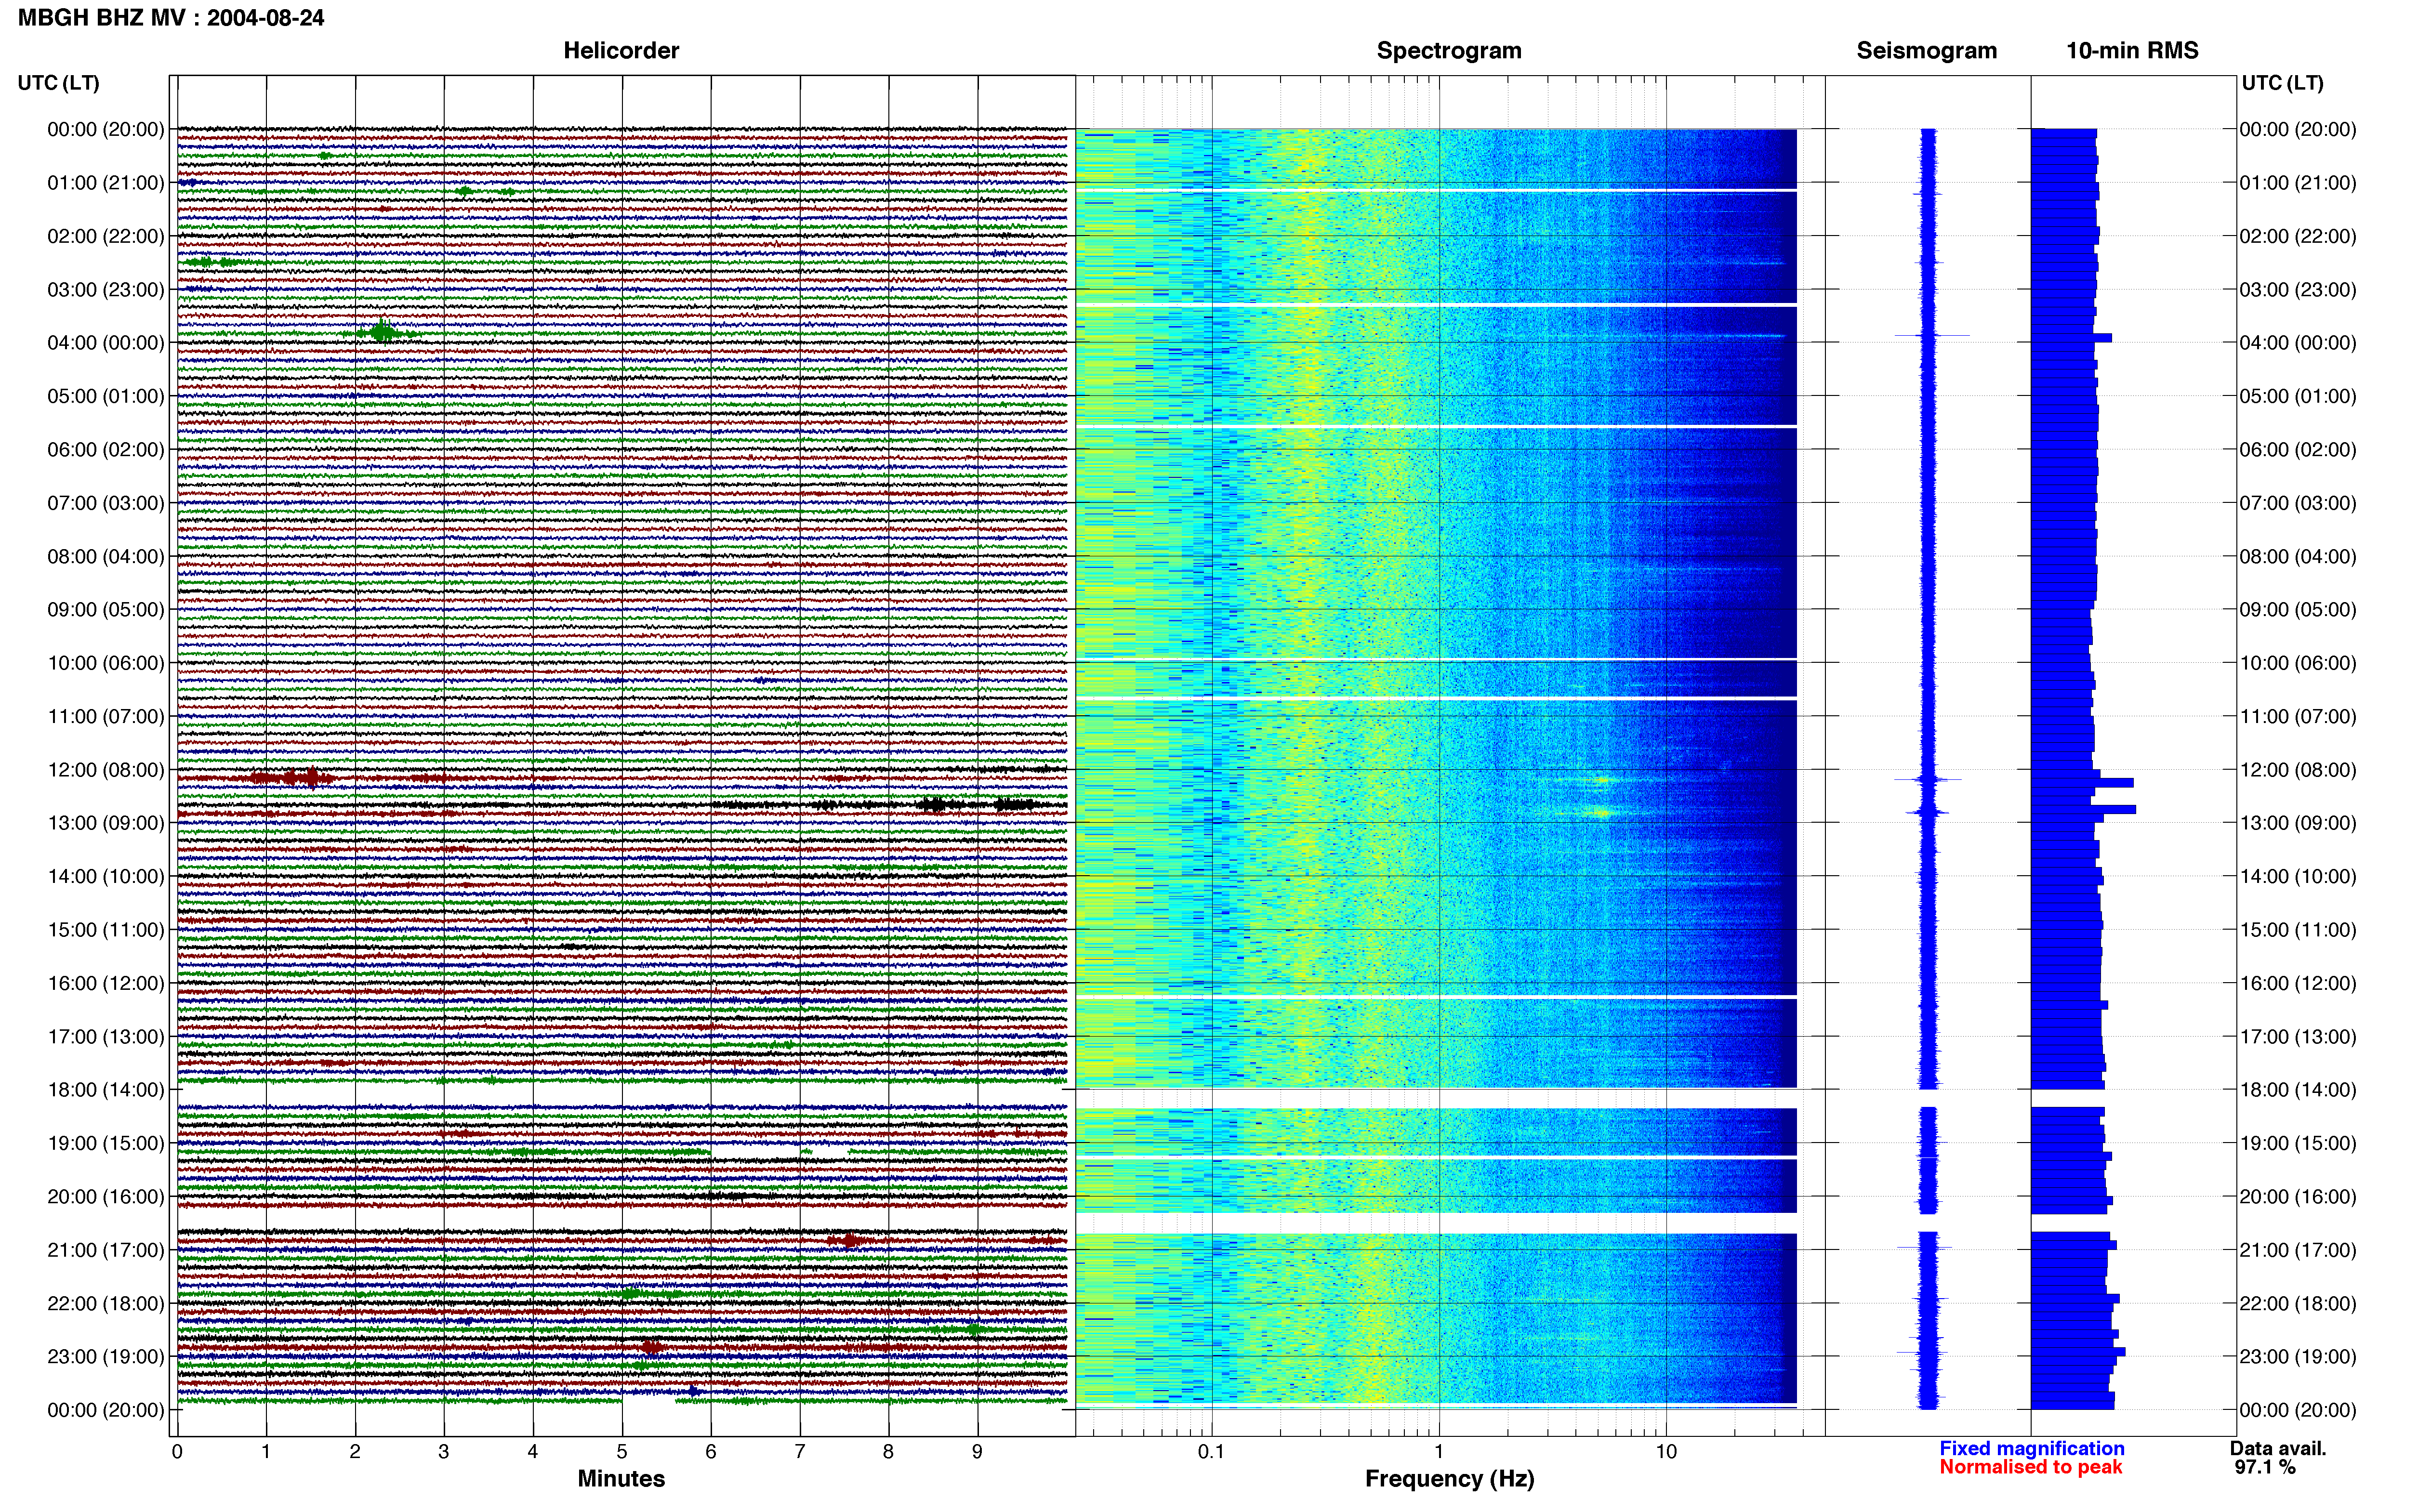The height and width of the screenshot is (1512, 2418).
Task: Click Helicorder time label 10:00 (06:00)
Action: [x=106, y=663]
